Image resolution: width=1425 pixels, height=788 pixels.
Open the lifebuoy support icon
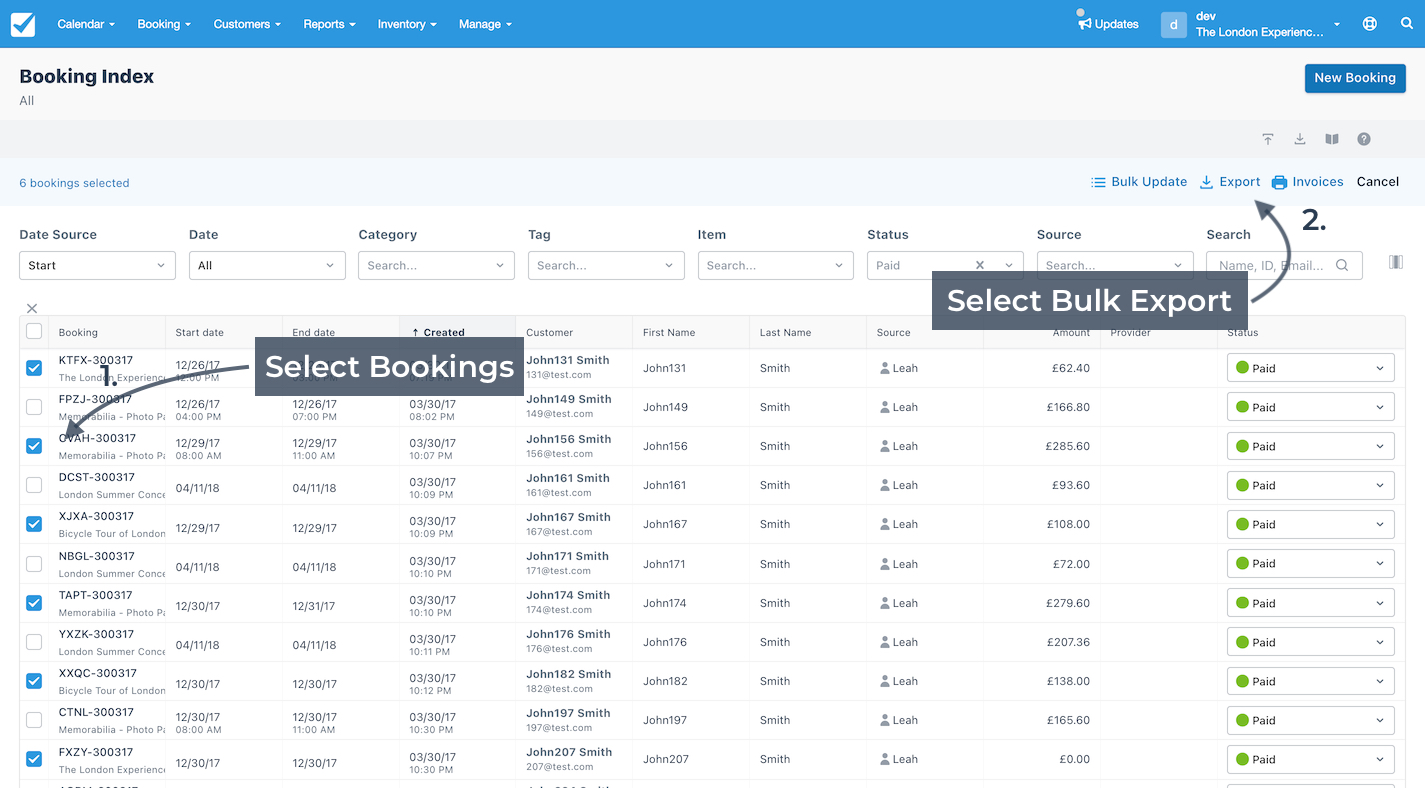click(x=1370, y=24)
